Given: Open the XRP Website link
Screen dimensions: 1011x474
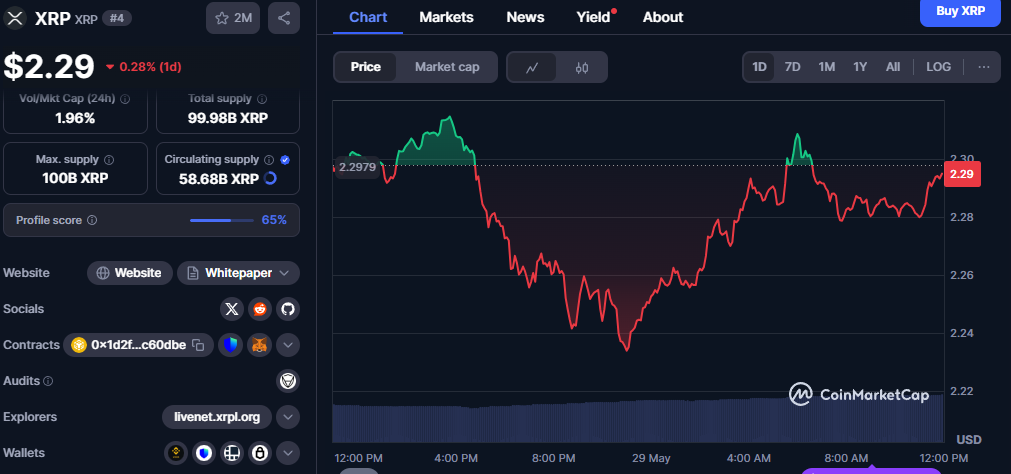Looking at the screenshot, I should [x=130, y=273].
